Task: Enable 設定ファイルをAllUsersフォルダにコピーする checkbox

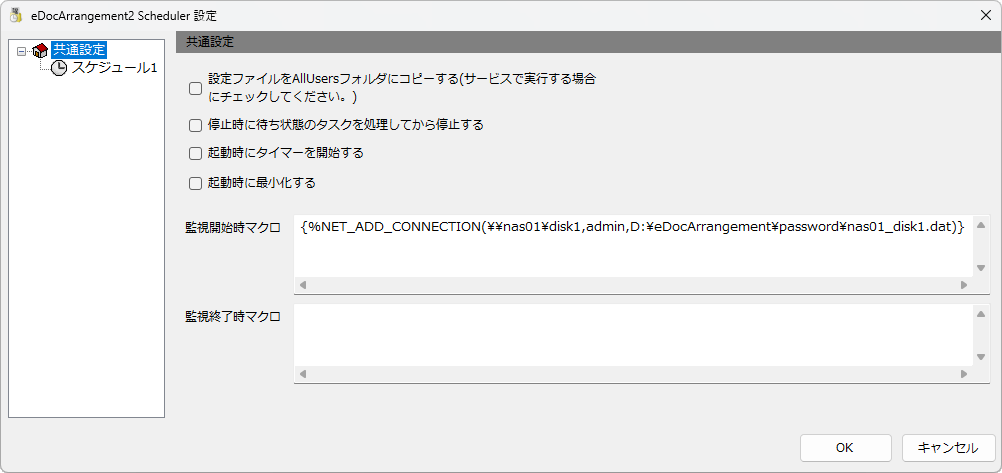Action: click(196, 89)
